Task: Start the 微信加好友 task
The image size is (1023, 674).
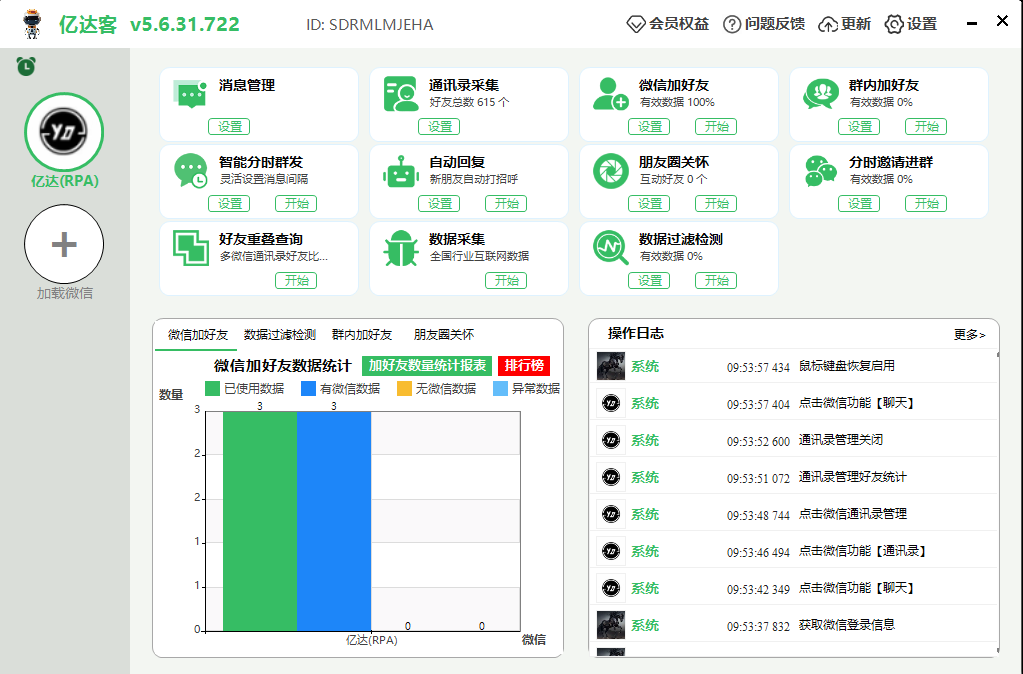Action: (716, 127)
